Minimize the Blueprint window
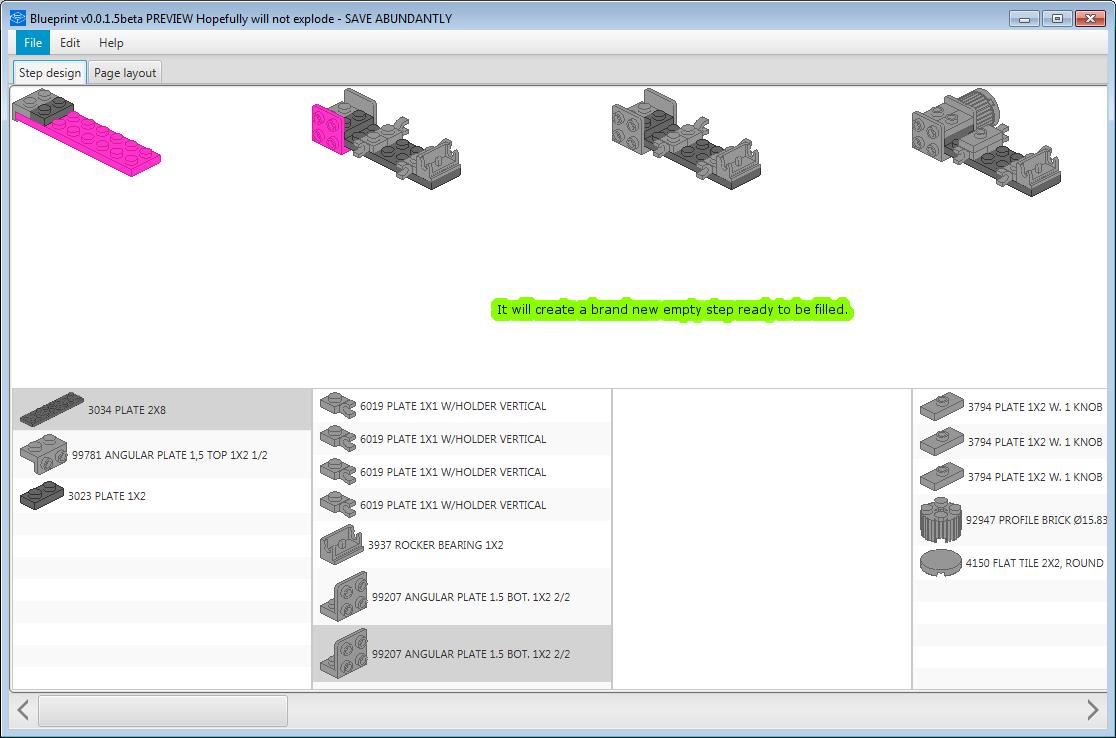 click(x=1024, y=19)
